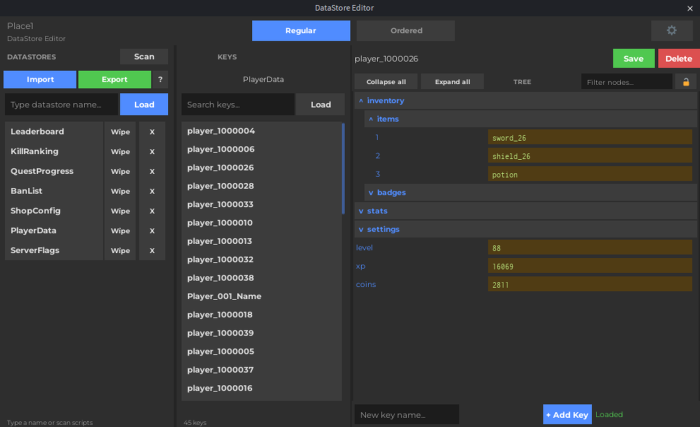The image size is (700, 427).
Task: Switch to the Regular tab
Action: (x=301, y=30)
